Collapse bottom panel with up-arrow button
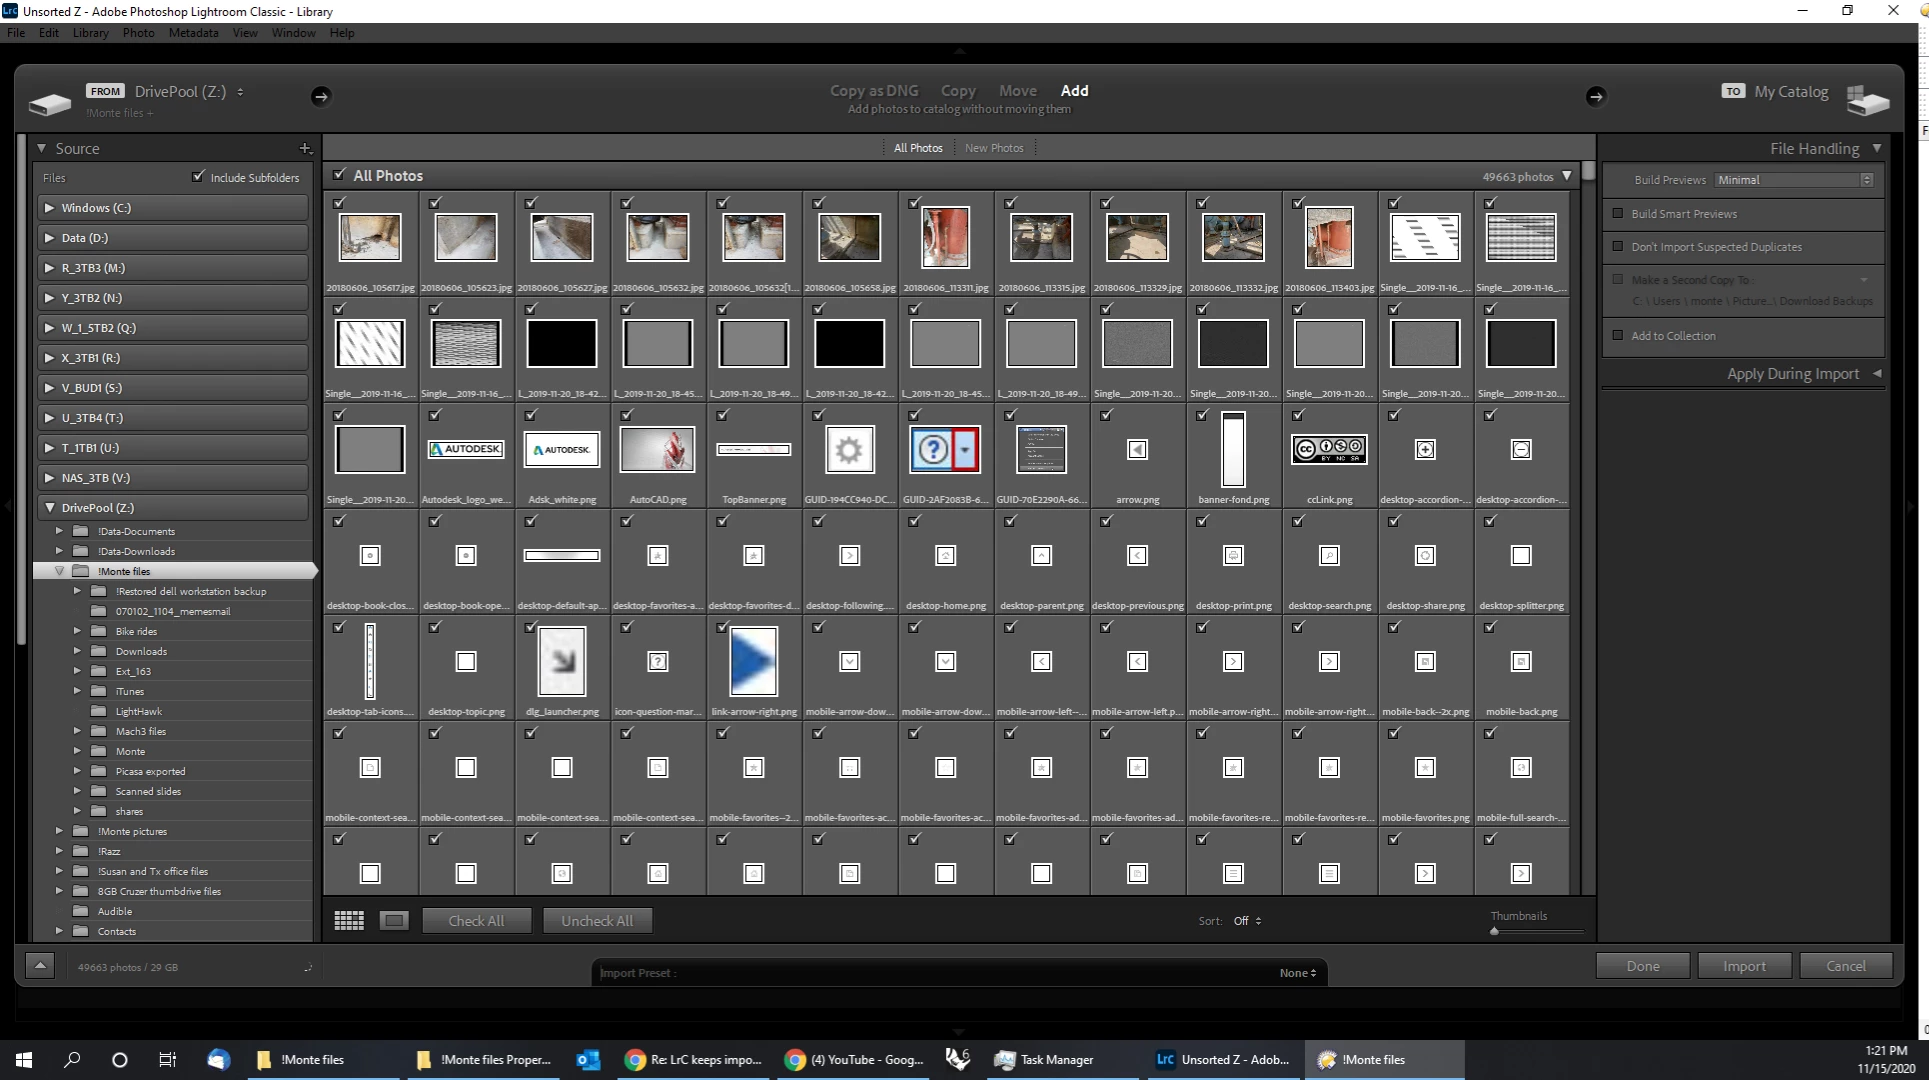 tap(40, 965)
